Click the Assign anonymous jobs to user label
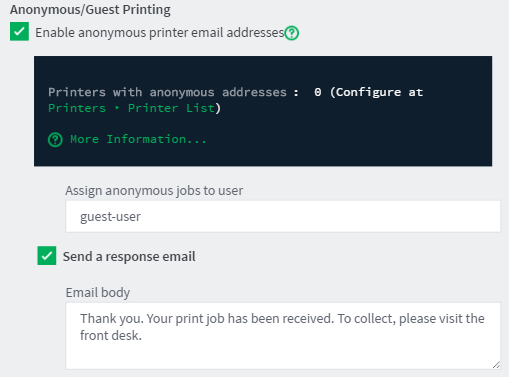 (154, 190)
